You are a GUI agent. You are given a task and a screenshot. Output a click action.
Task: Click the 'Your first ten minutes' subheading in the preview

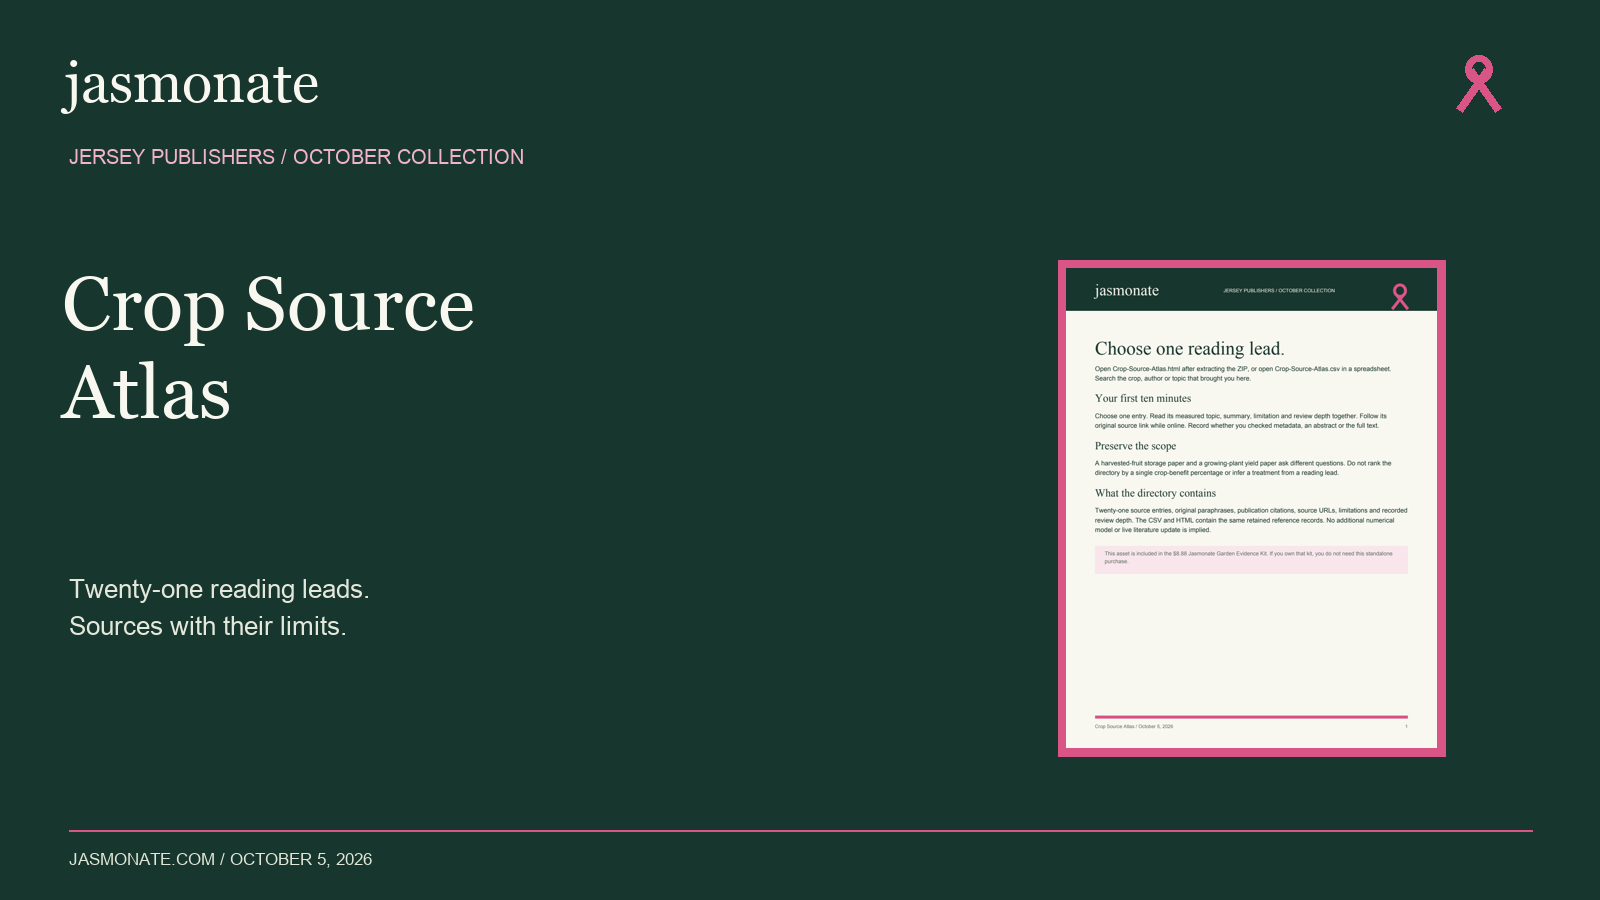1143,398
